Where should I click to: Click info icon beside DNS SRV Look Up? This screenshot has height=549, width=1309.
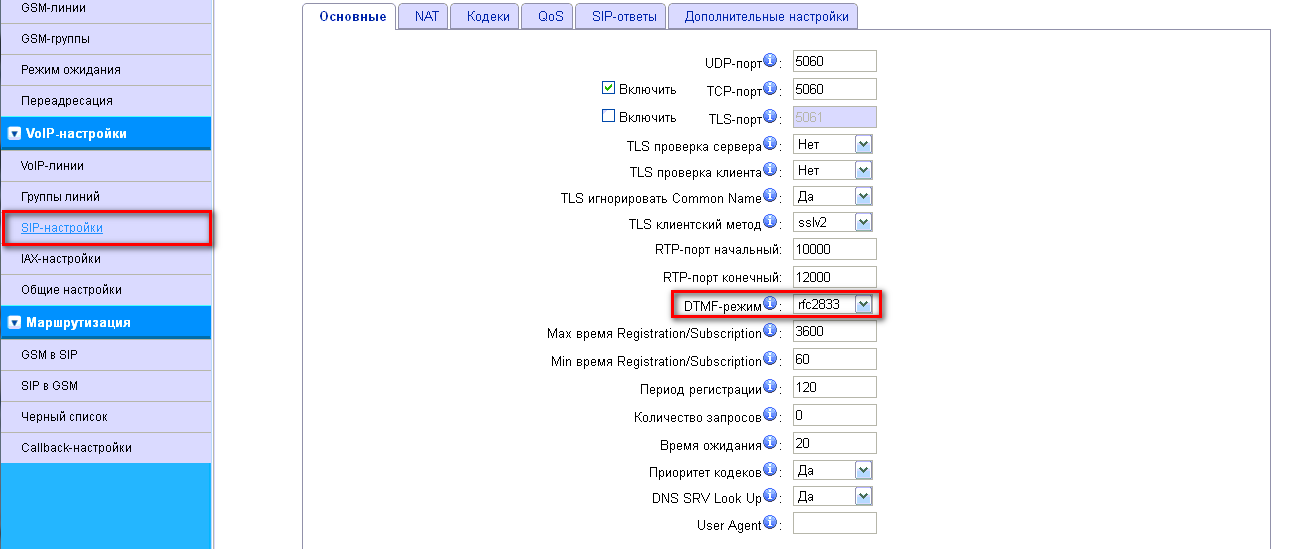(770, 496)
